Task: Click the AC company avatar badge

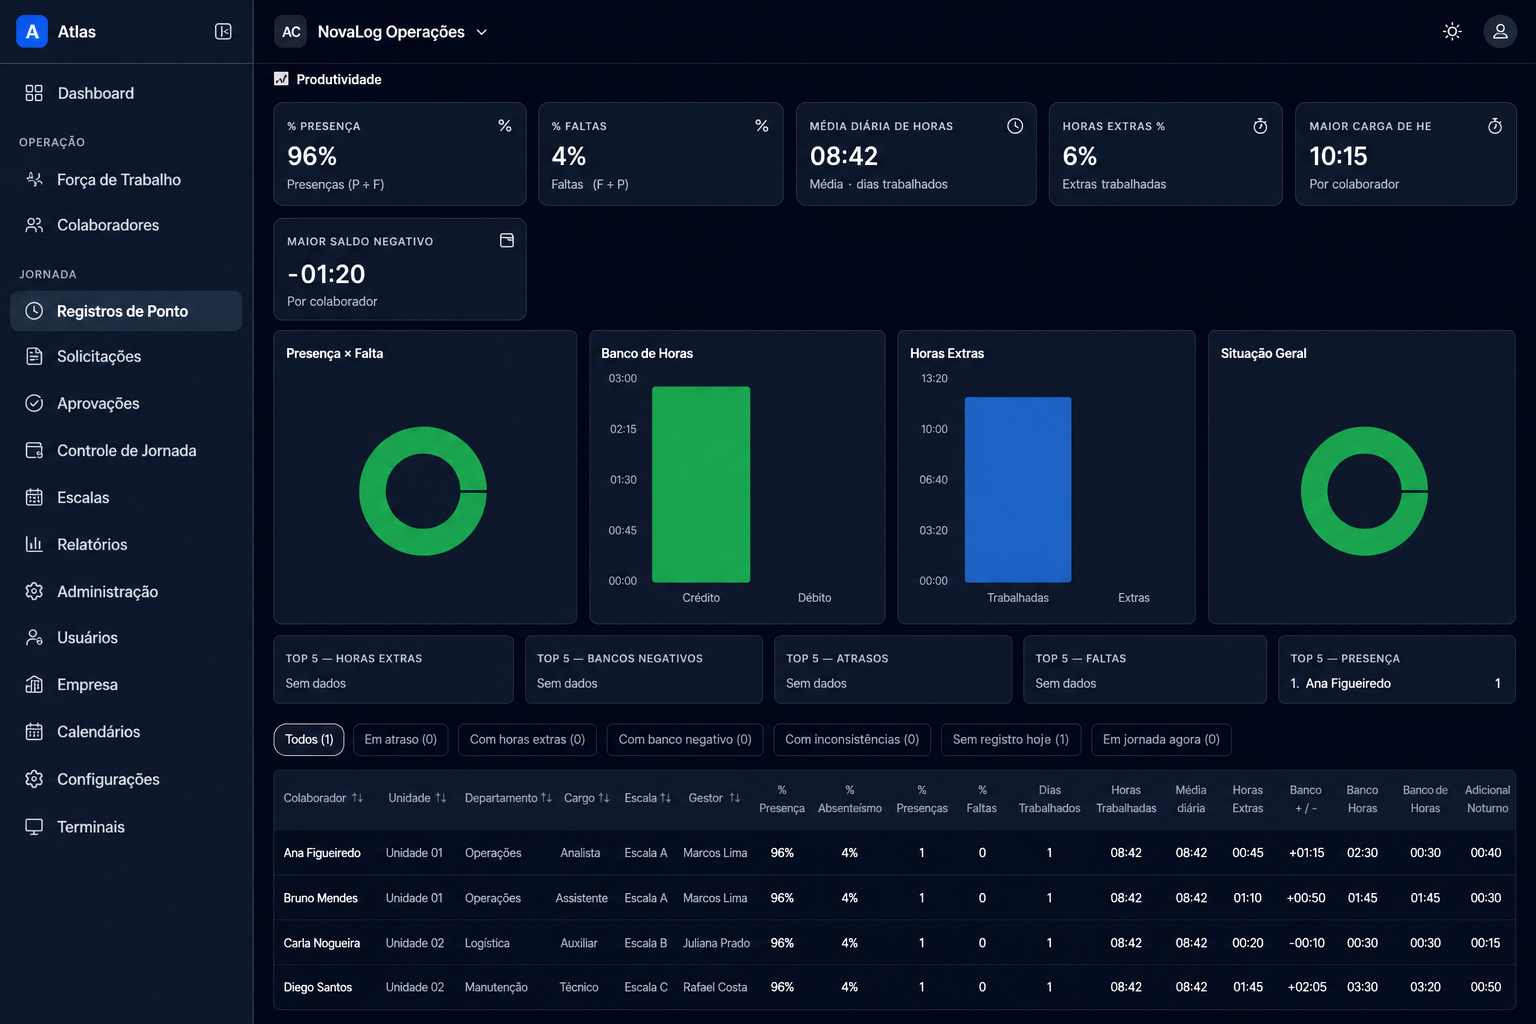Action: [x=291, y=32]
